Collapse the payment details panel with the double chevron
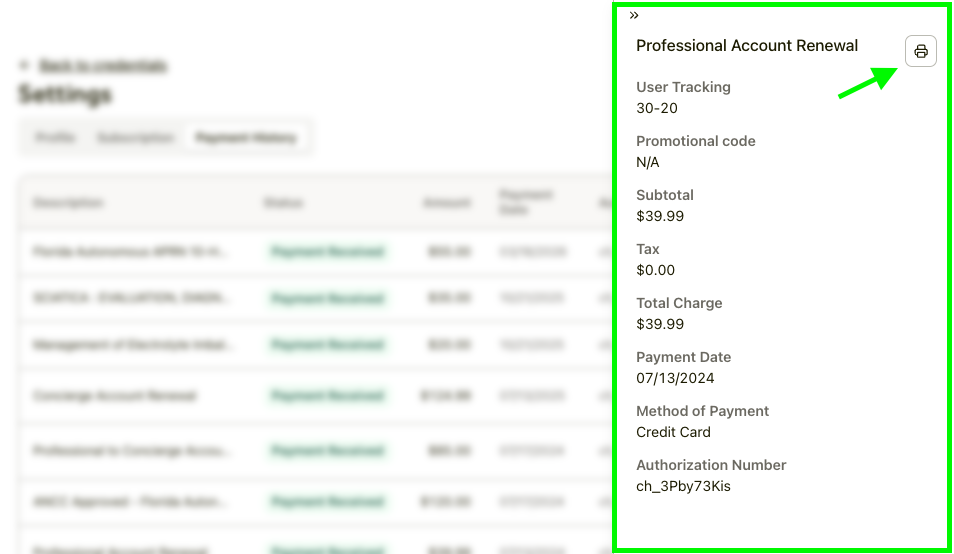954x554 pixels. click(x=634, y=15)
